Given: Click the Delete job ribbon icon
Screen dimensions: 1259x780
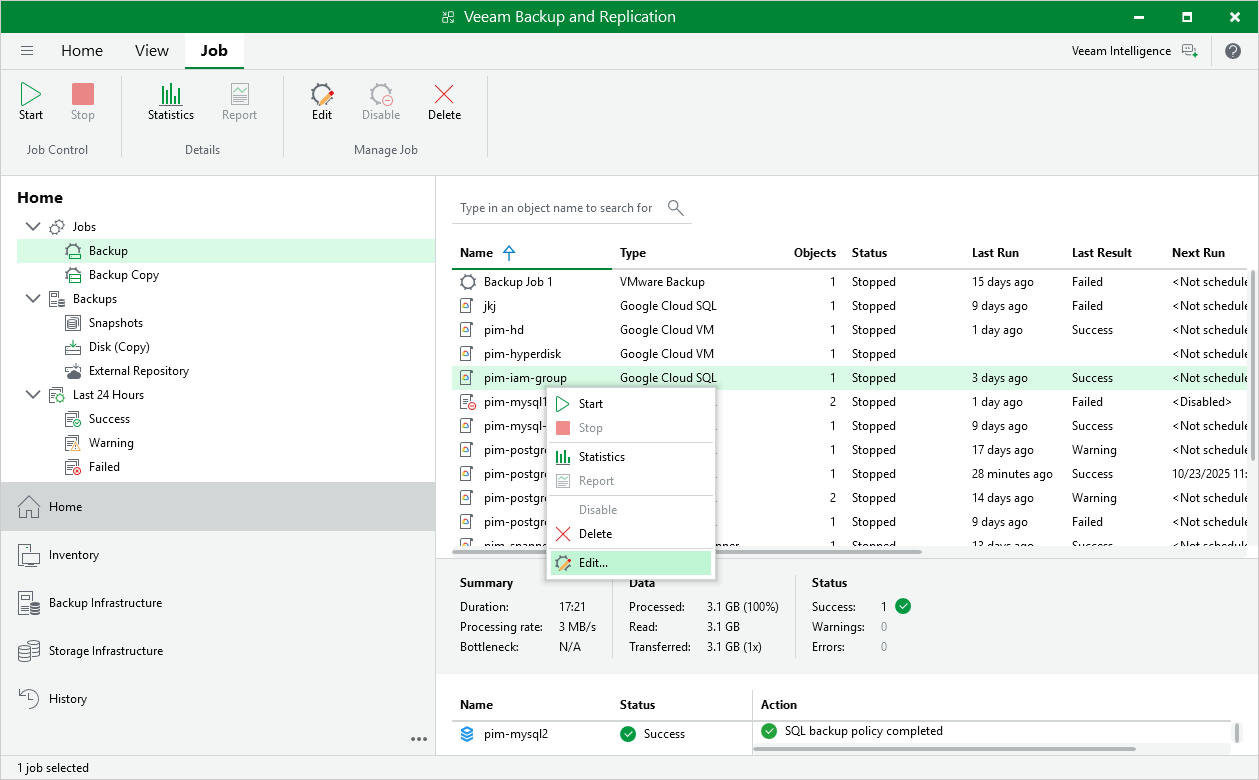Looking at the screenshot, I should coord(444,94).
